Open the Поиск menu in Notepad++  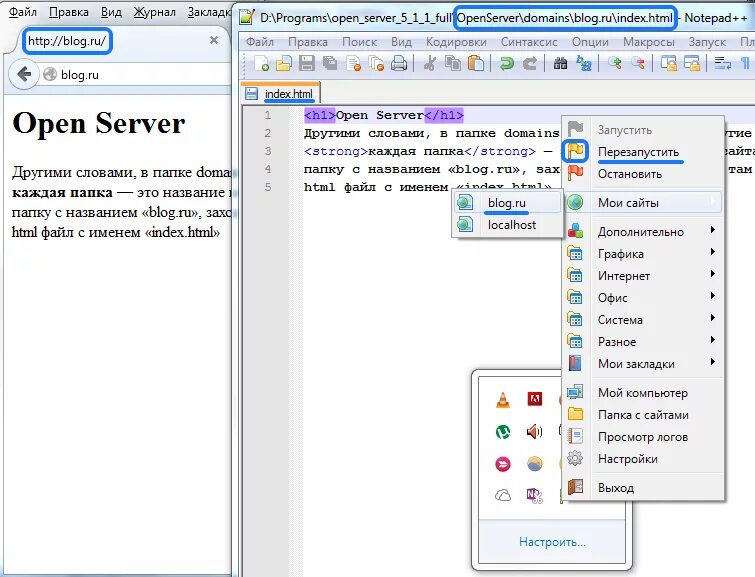pos(359,42)
